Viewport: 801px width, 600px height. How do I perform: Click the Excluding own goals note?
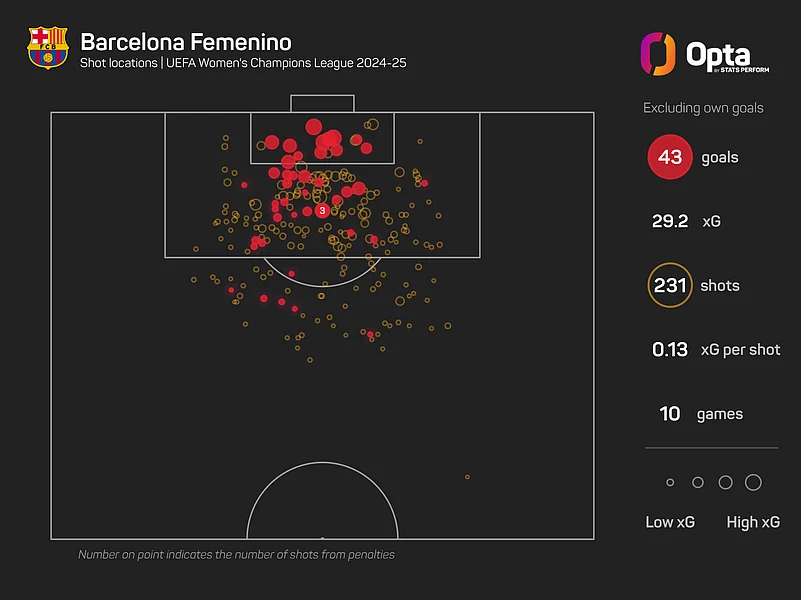[703, 108]
